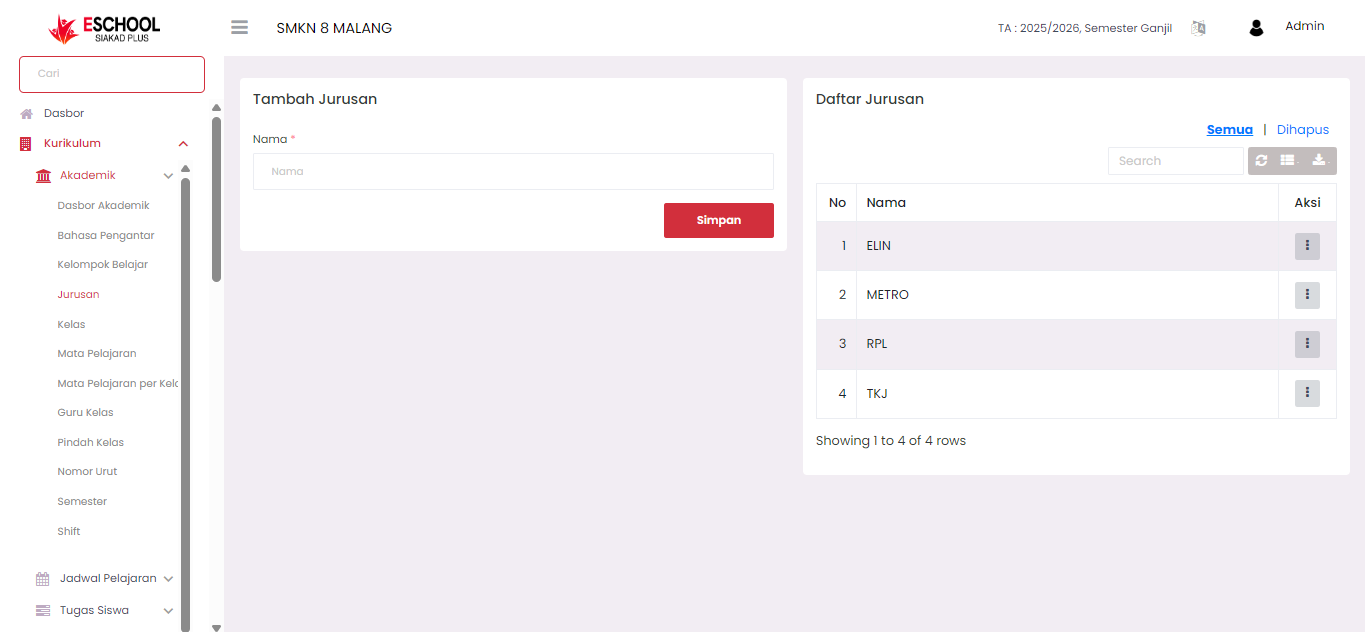Click the Nama input field
1365x632 pixels.
point(513,172)
